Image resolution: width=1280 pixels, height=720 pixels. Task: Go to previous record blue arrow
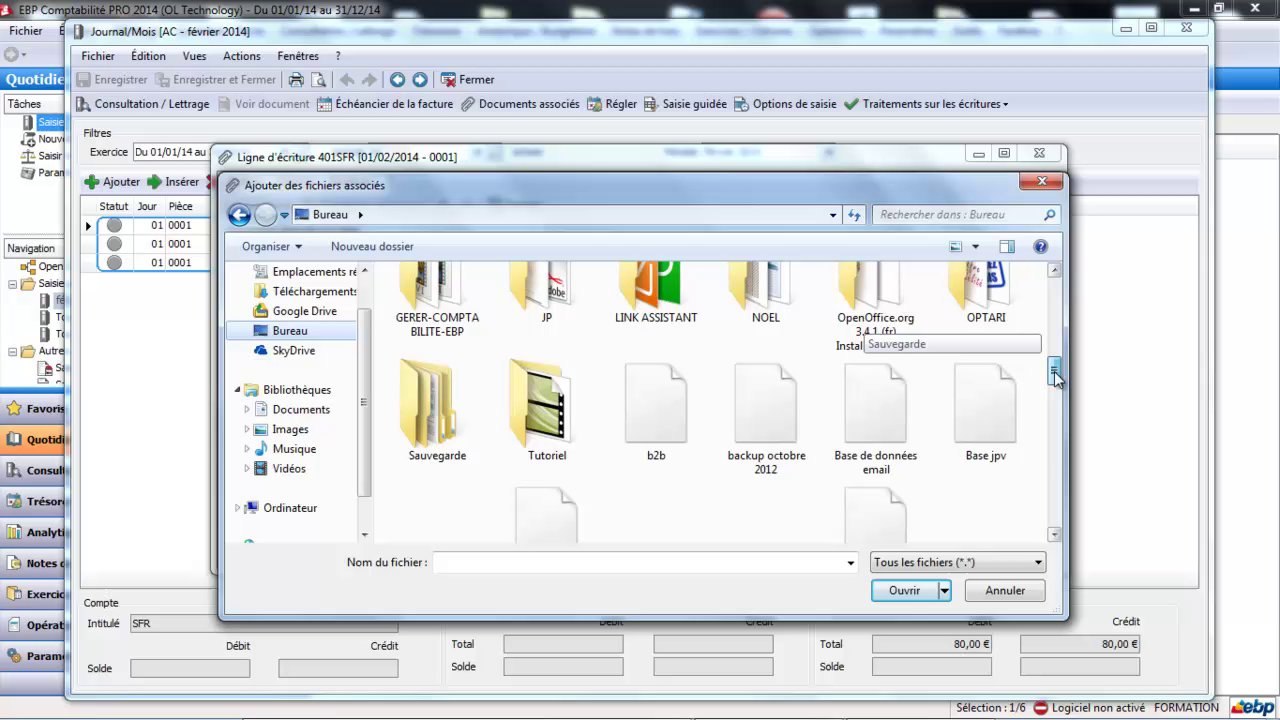pyautogui.click(x=397, y=80)
